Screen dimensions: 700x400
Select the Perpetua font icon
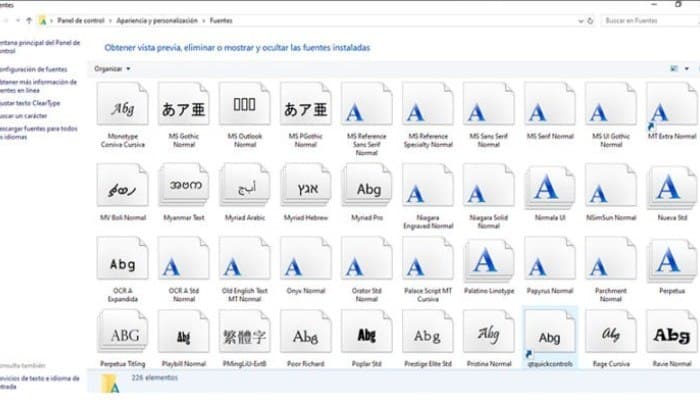click(x=672, y=259)
